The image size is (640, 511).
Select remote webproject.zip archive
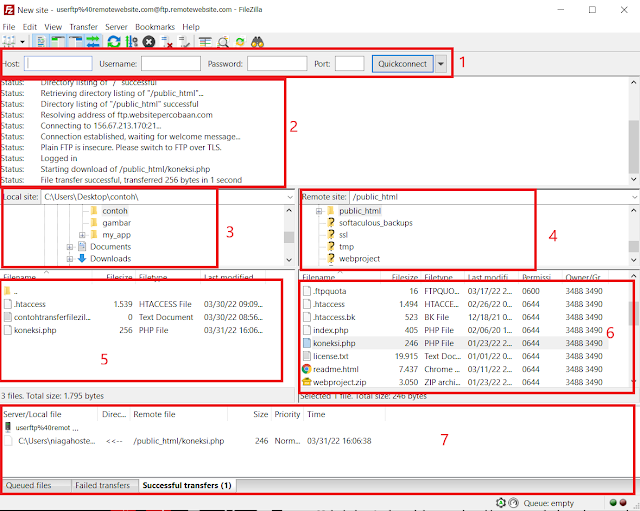pos(340,382)
